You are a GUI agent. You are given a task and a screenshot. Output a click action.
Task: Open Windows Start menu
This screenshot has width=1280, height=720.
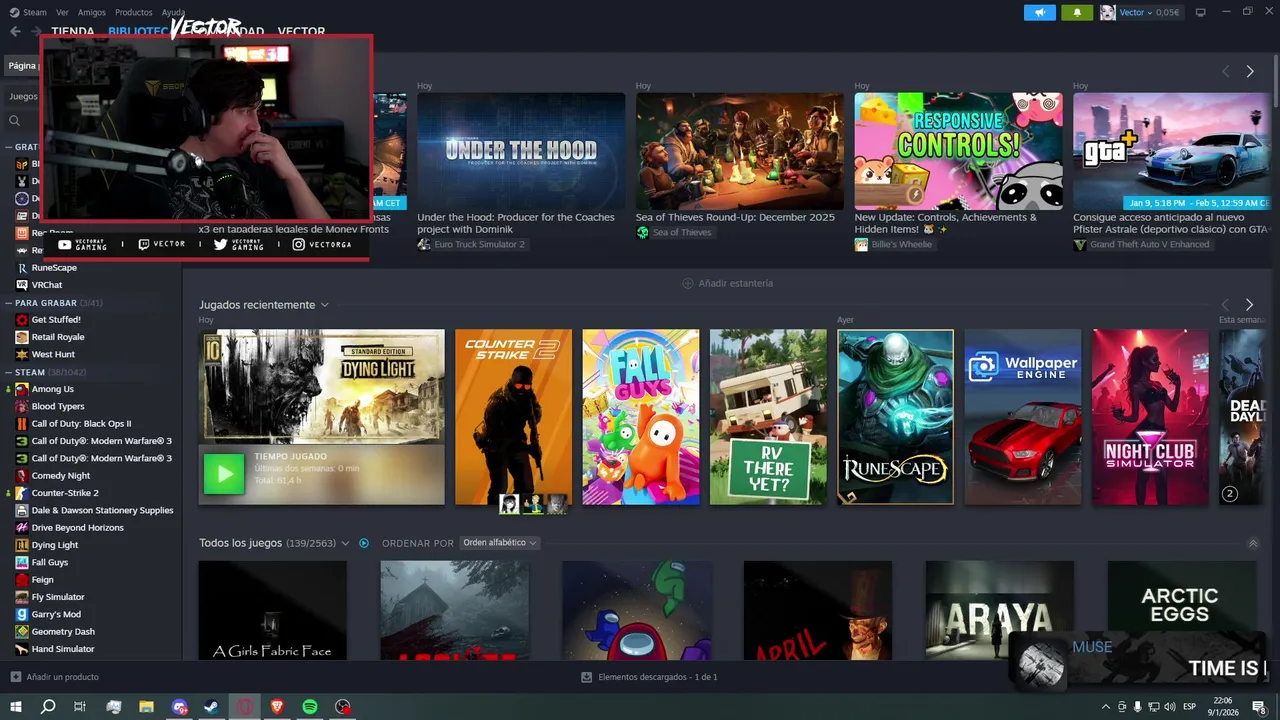pyautogui.click(x=16, y=707)
